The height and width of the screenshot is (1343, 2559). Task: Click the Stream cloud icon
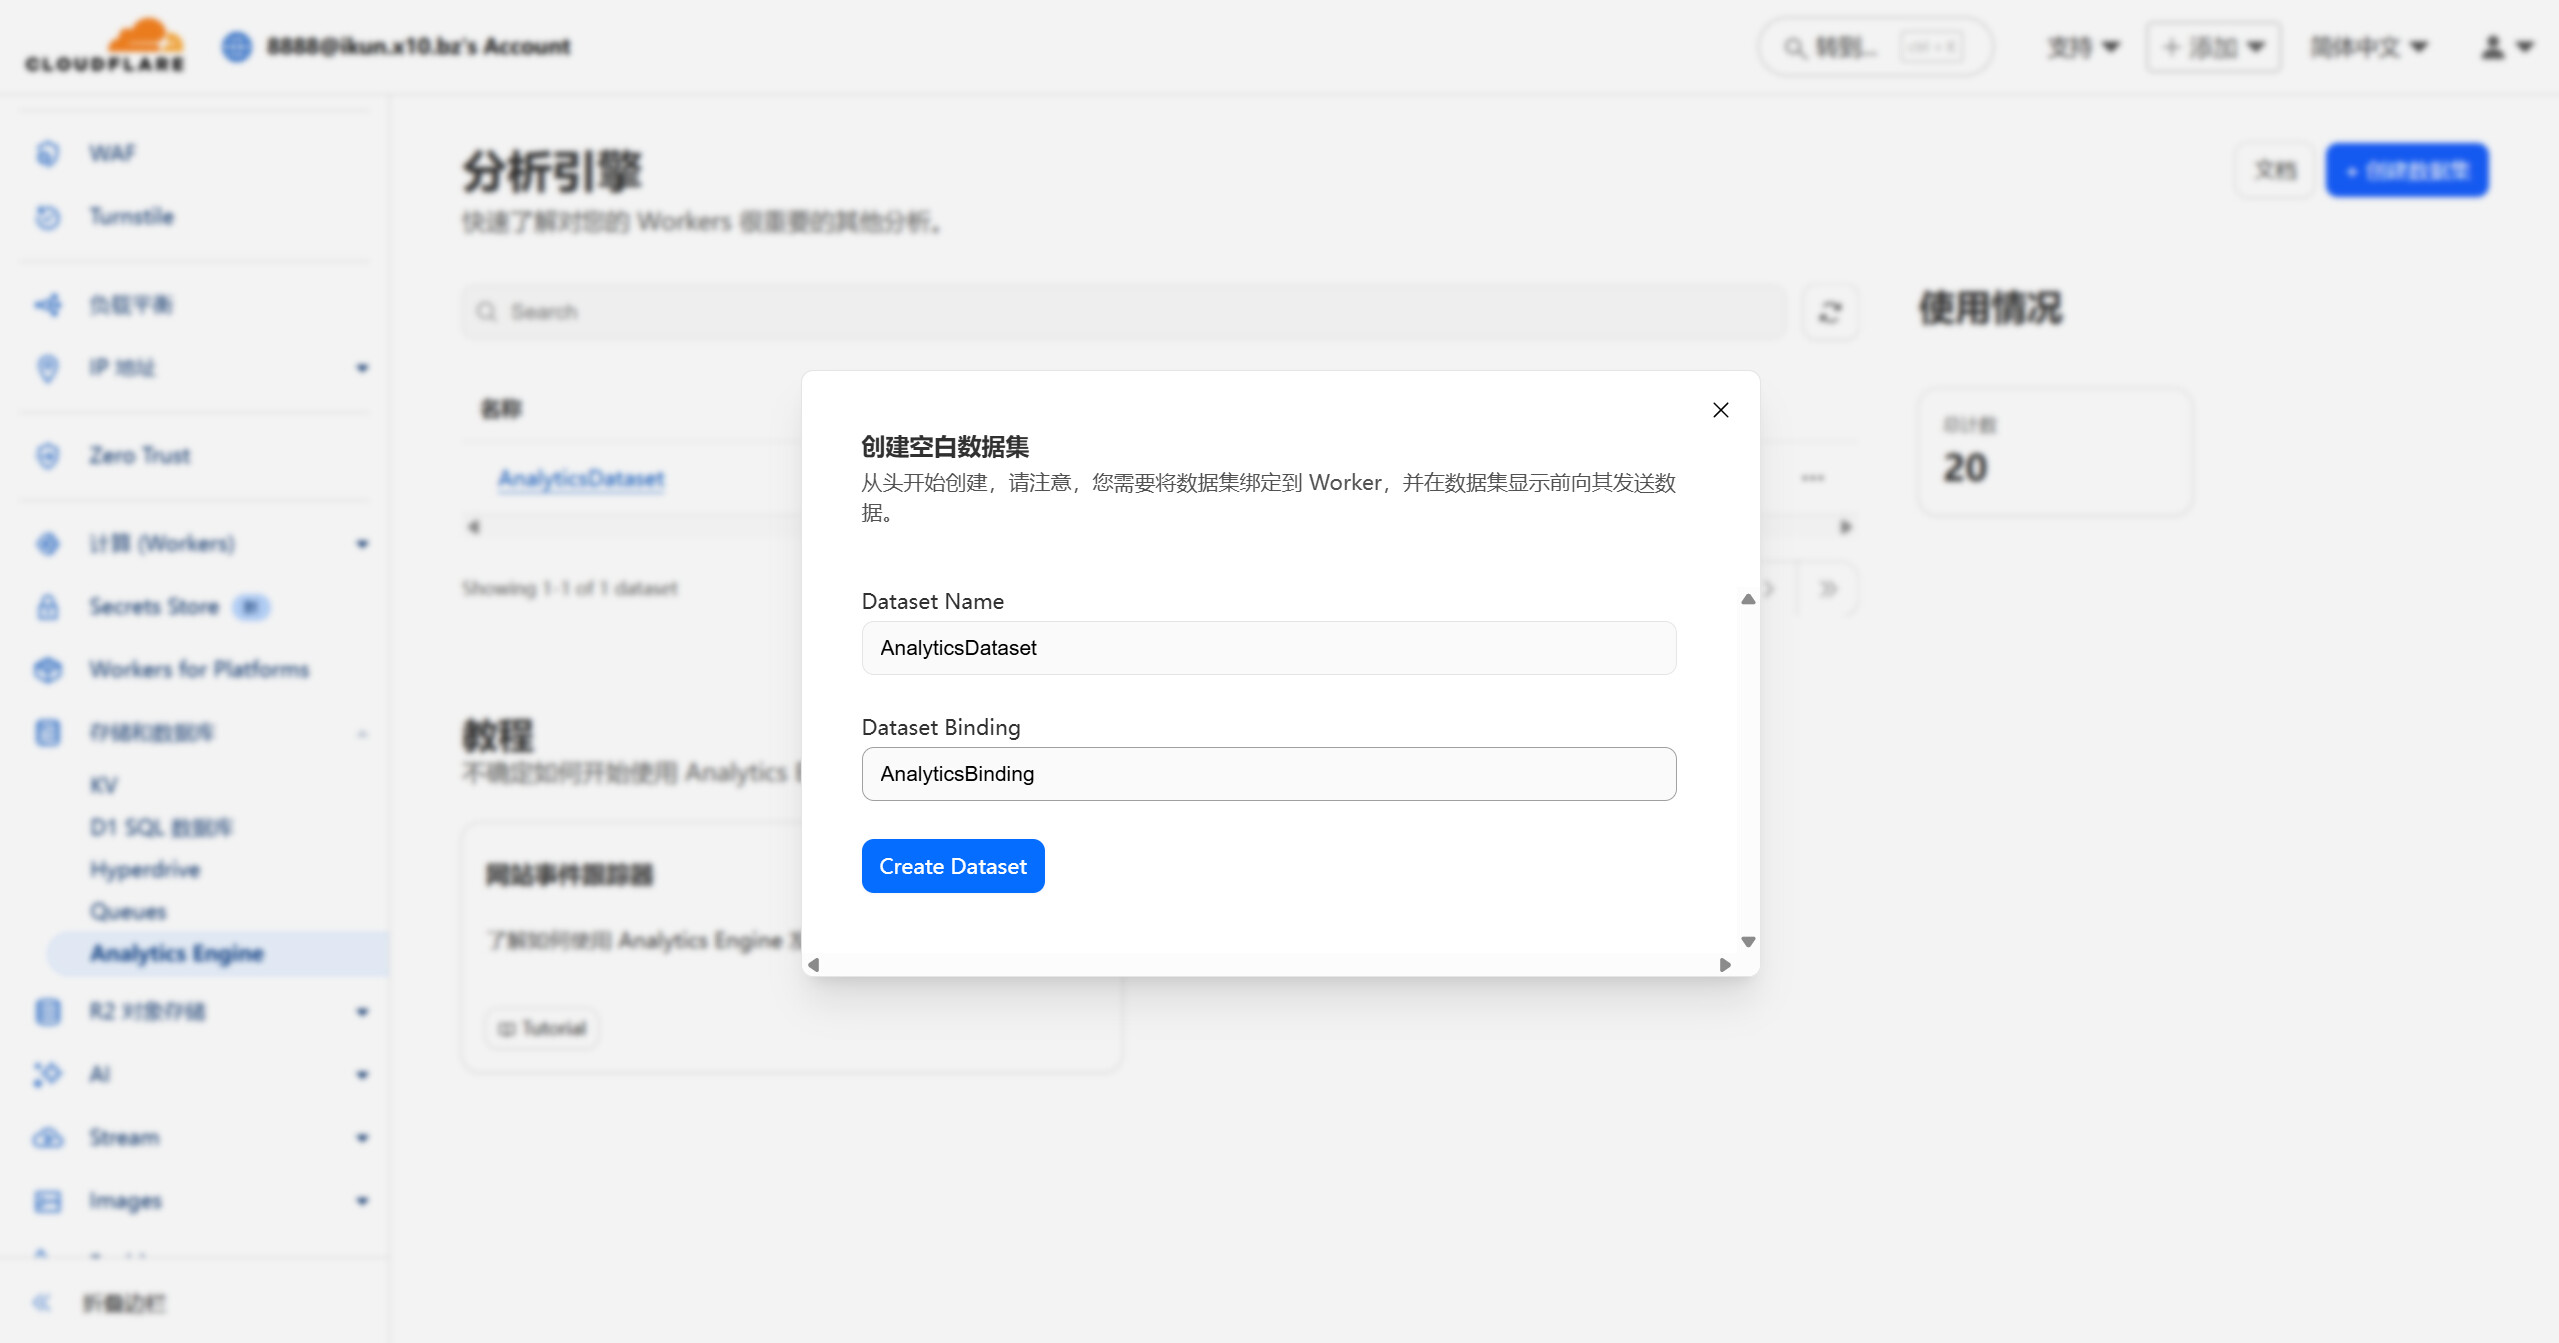[47, 1138]
